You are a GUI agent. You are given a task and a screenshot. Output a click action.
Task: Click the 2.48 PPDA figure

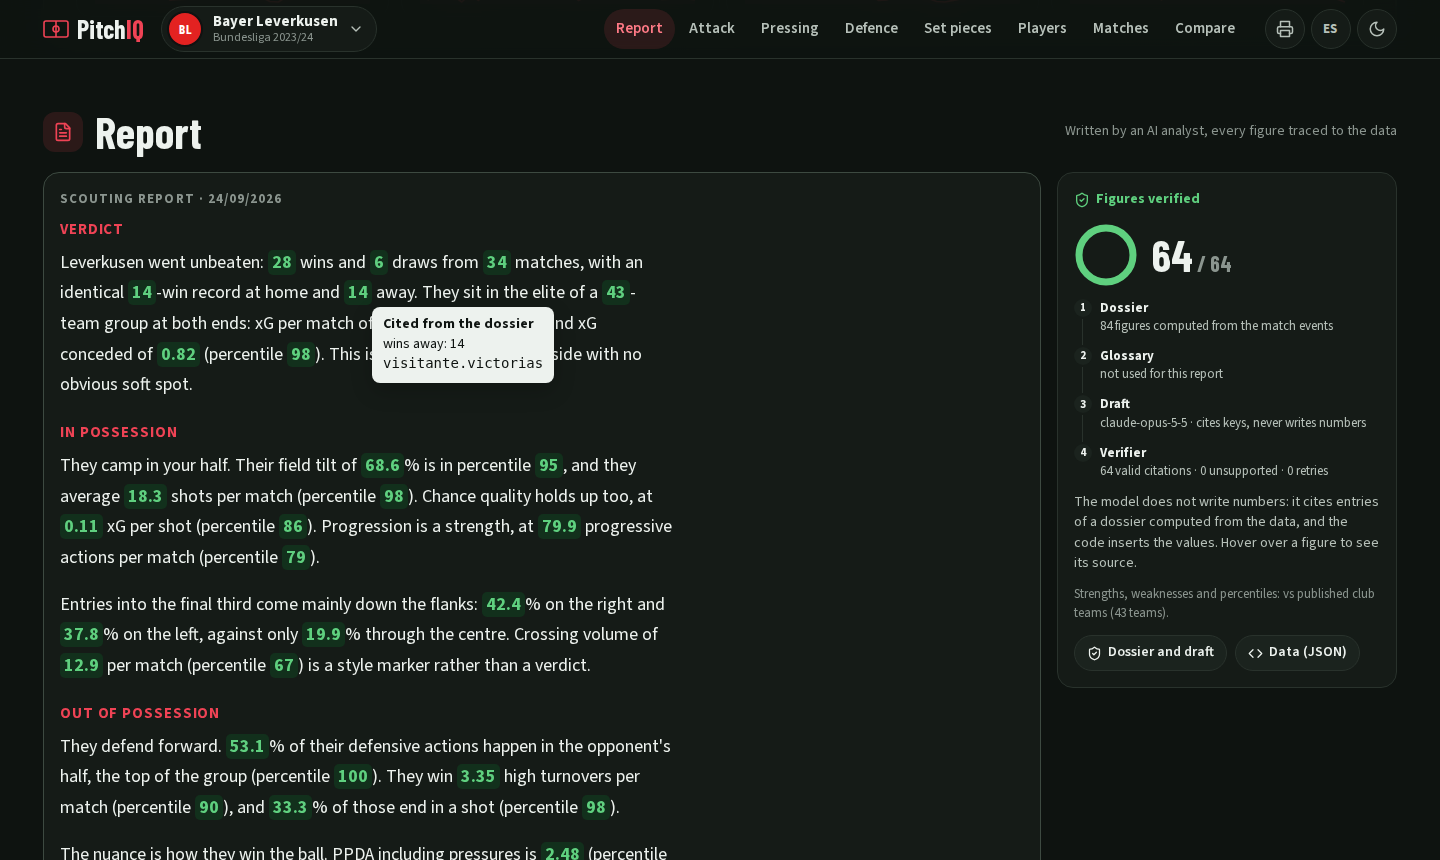(562, 853)
